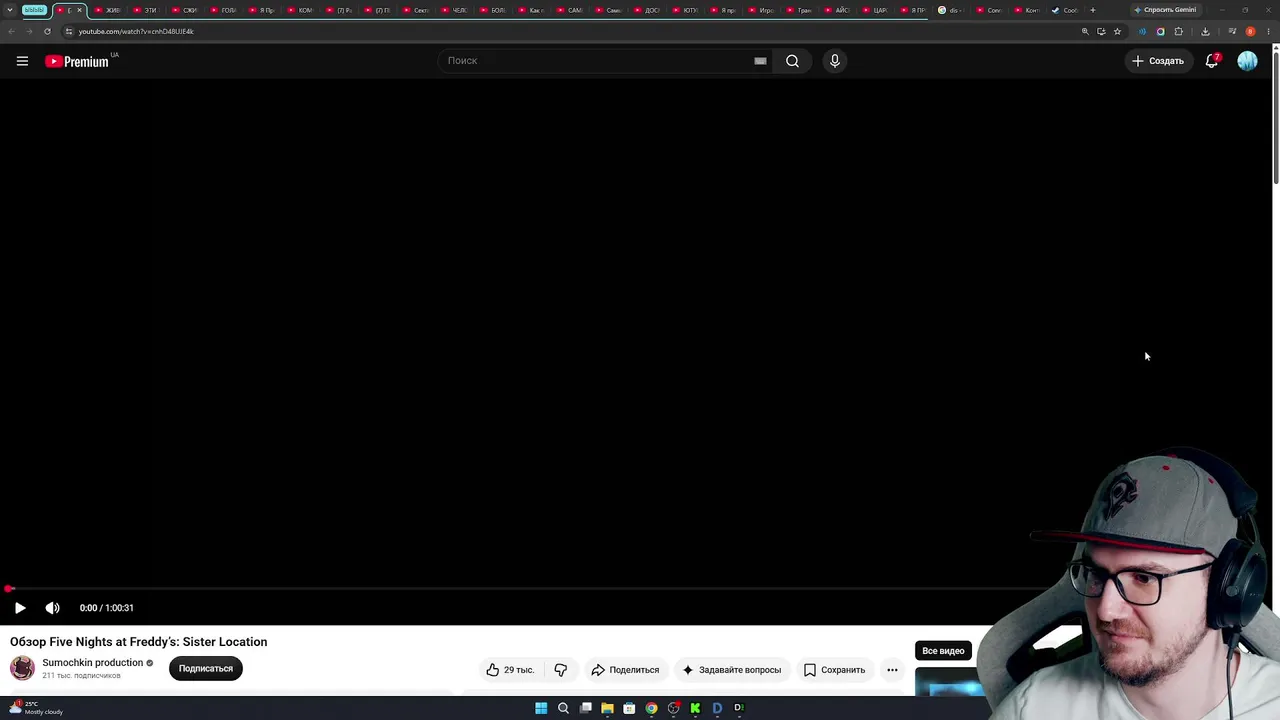Click the youtube.com address bar URL
Image resolution: width=1280 pixels, height=720 pixels.
[136, 31]
